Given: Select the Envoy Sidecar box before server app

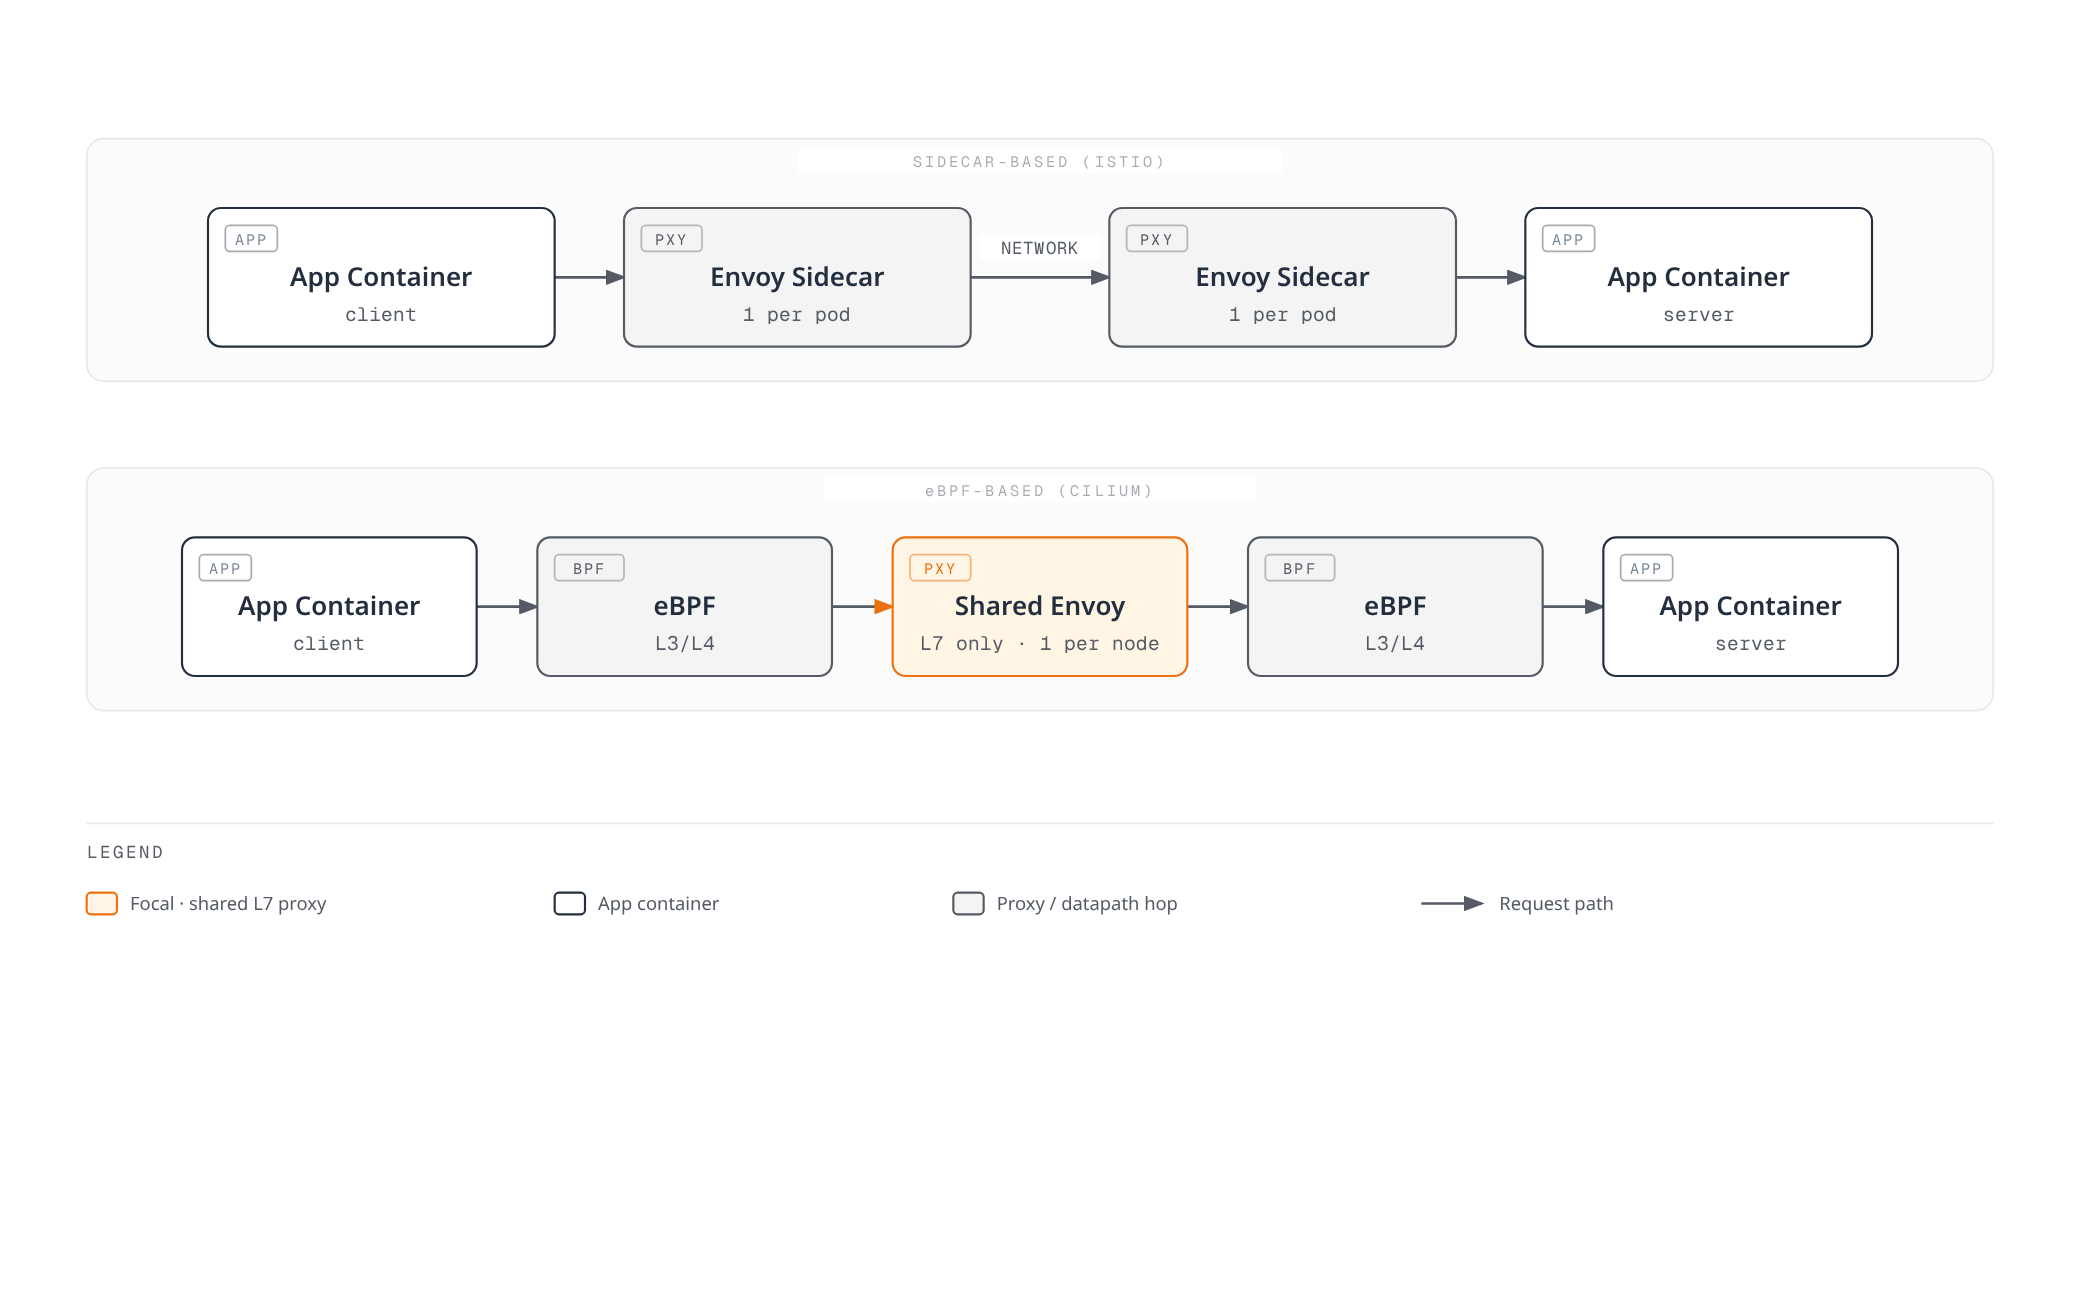Looking at the screenshot, I should point(1282,277).
